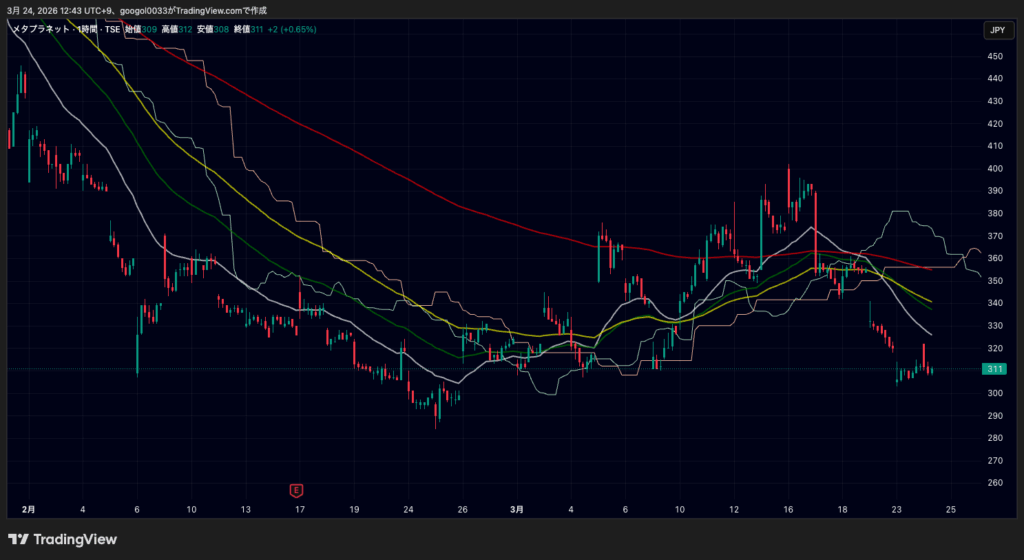Image resolution: width=1024 pixels, height=560 pixels.
Task: Click the 360 price axis label
Action: click(x=995, y=258)
